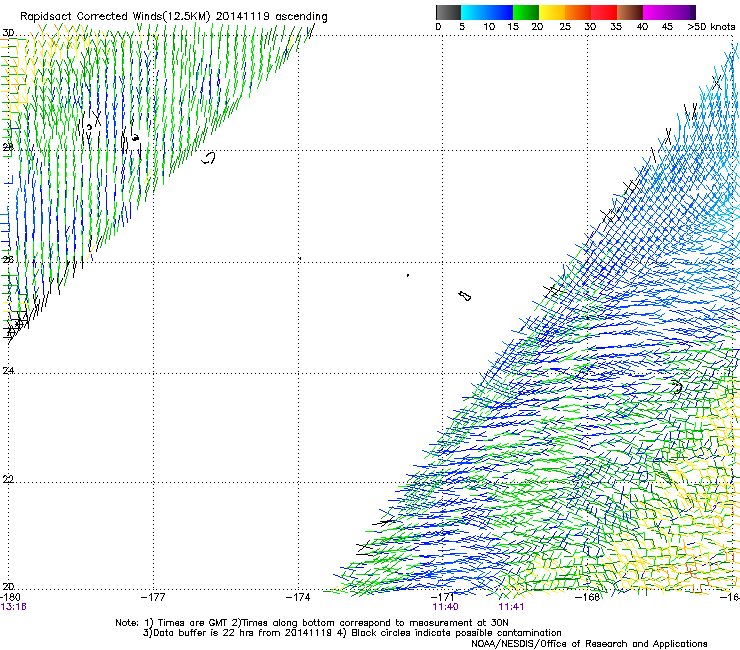Click the purple time label '13:16'

point(14,607)
